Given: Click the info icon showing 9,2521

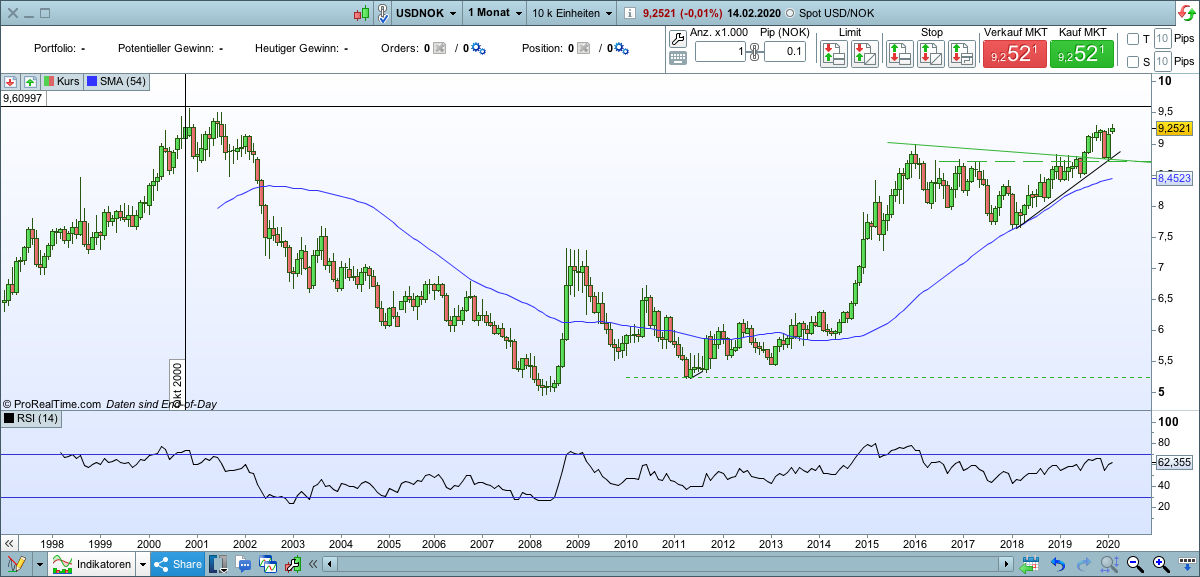Looking at the screenshot, I should point(630,13).
